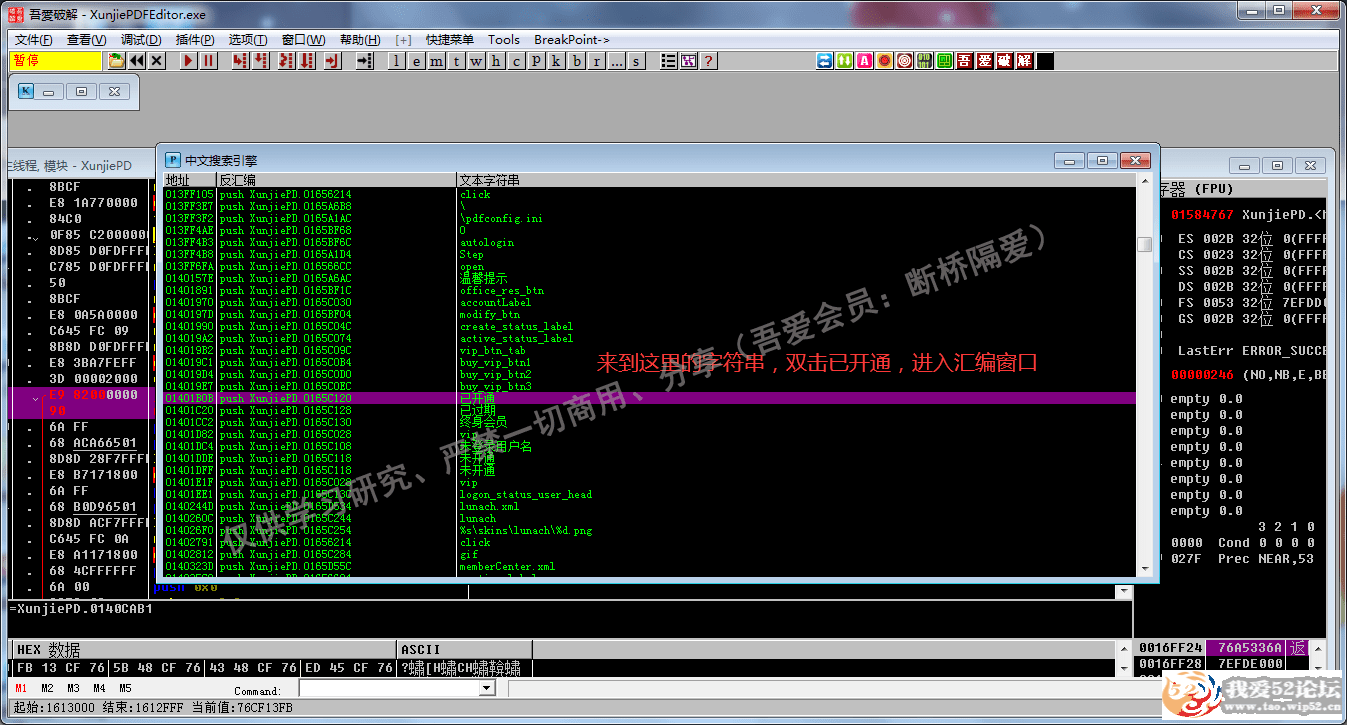This screenshot has height=725, width=1347.
Task: Open the 插件(P) menu
Action: (x=195, y=40)
